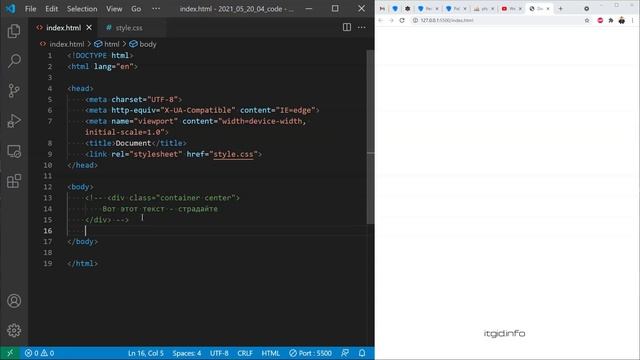The height and width of the screenshot is (360, 640).
Task: Change language mode HTML
Action: tap(270, 353)
